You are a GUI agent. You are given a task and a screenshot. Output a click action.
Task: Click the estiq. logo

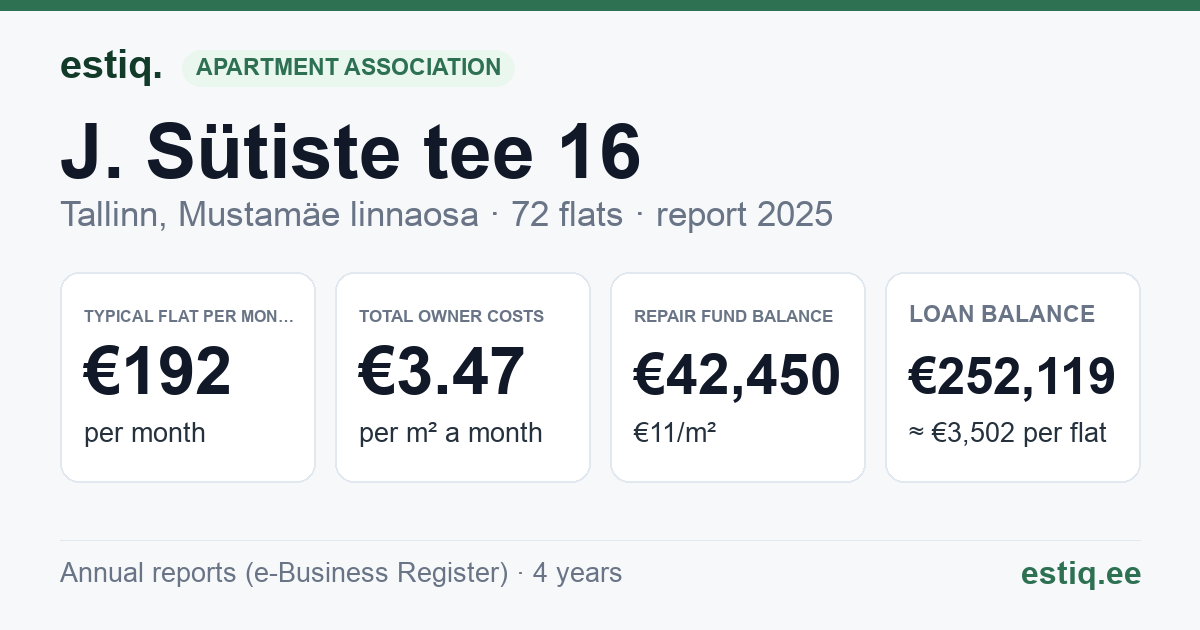click(x=111, y=67)
